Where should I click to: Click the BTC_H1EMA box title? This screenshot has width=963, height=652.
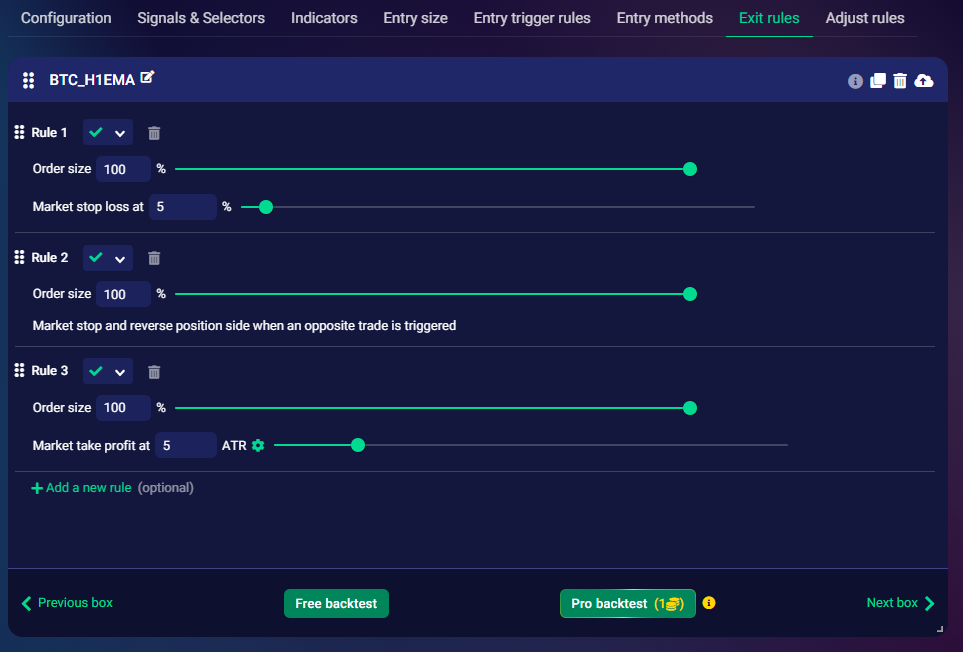92,80
